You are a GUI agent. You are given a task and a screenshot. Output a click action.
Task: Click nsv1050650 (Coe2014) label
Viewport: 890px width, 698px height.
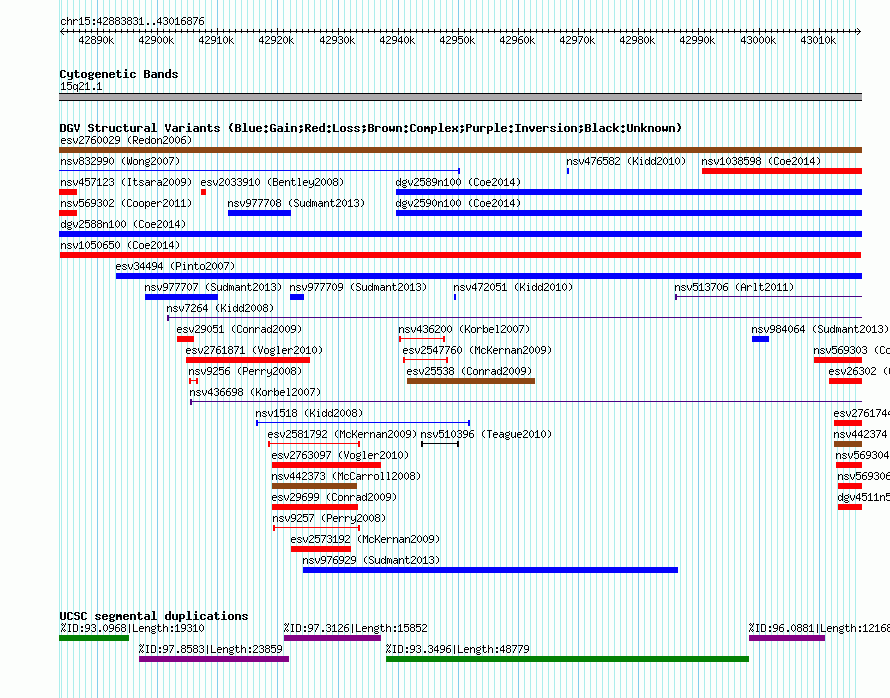coord(120,245)
